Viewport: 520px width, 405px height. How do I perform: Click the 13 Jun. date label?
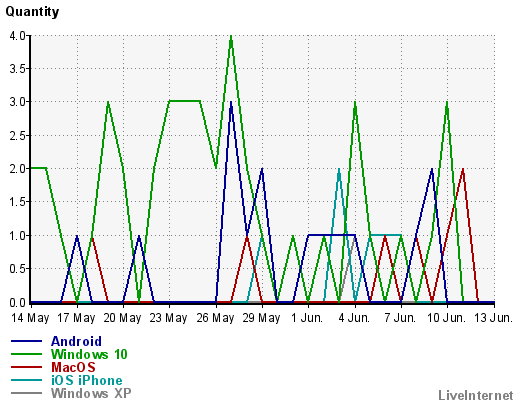click(493, 318)
